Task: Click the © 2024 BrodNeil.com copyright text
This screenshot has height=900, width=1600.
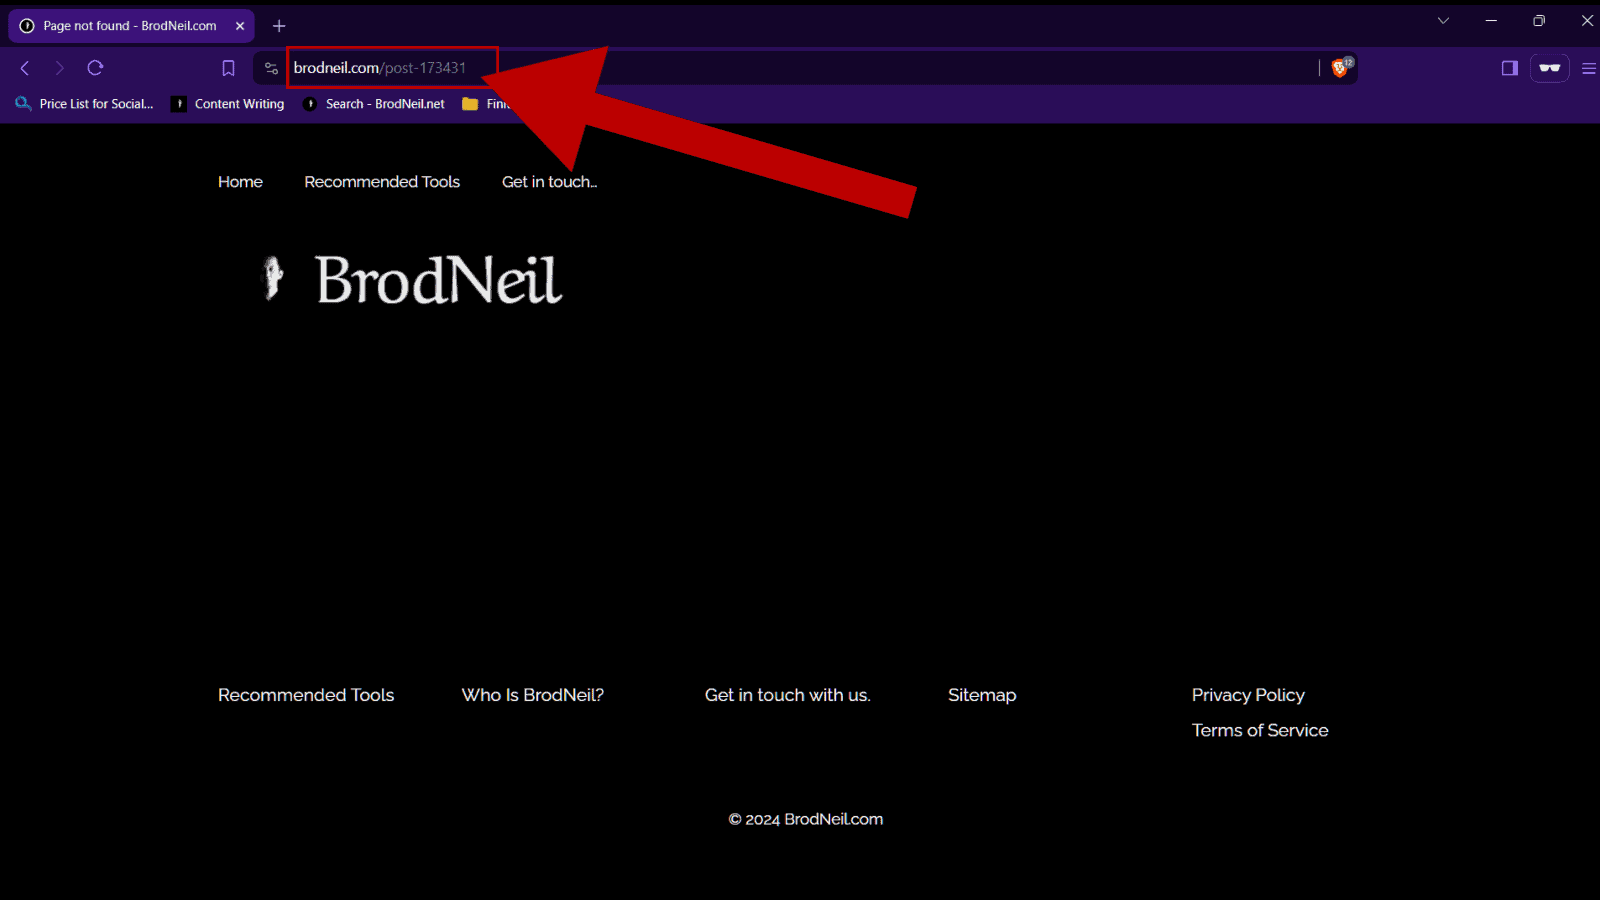Action: pos(806,819)
